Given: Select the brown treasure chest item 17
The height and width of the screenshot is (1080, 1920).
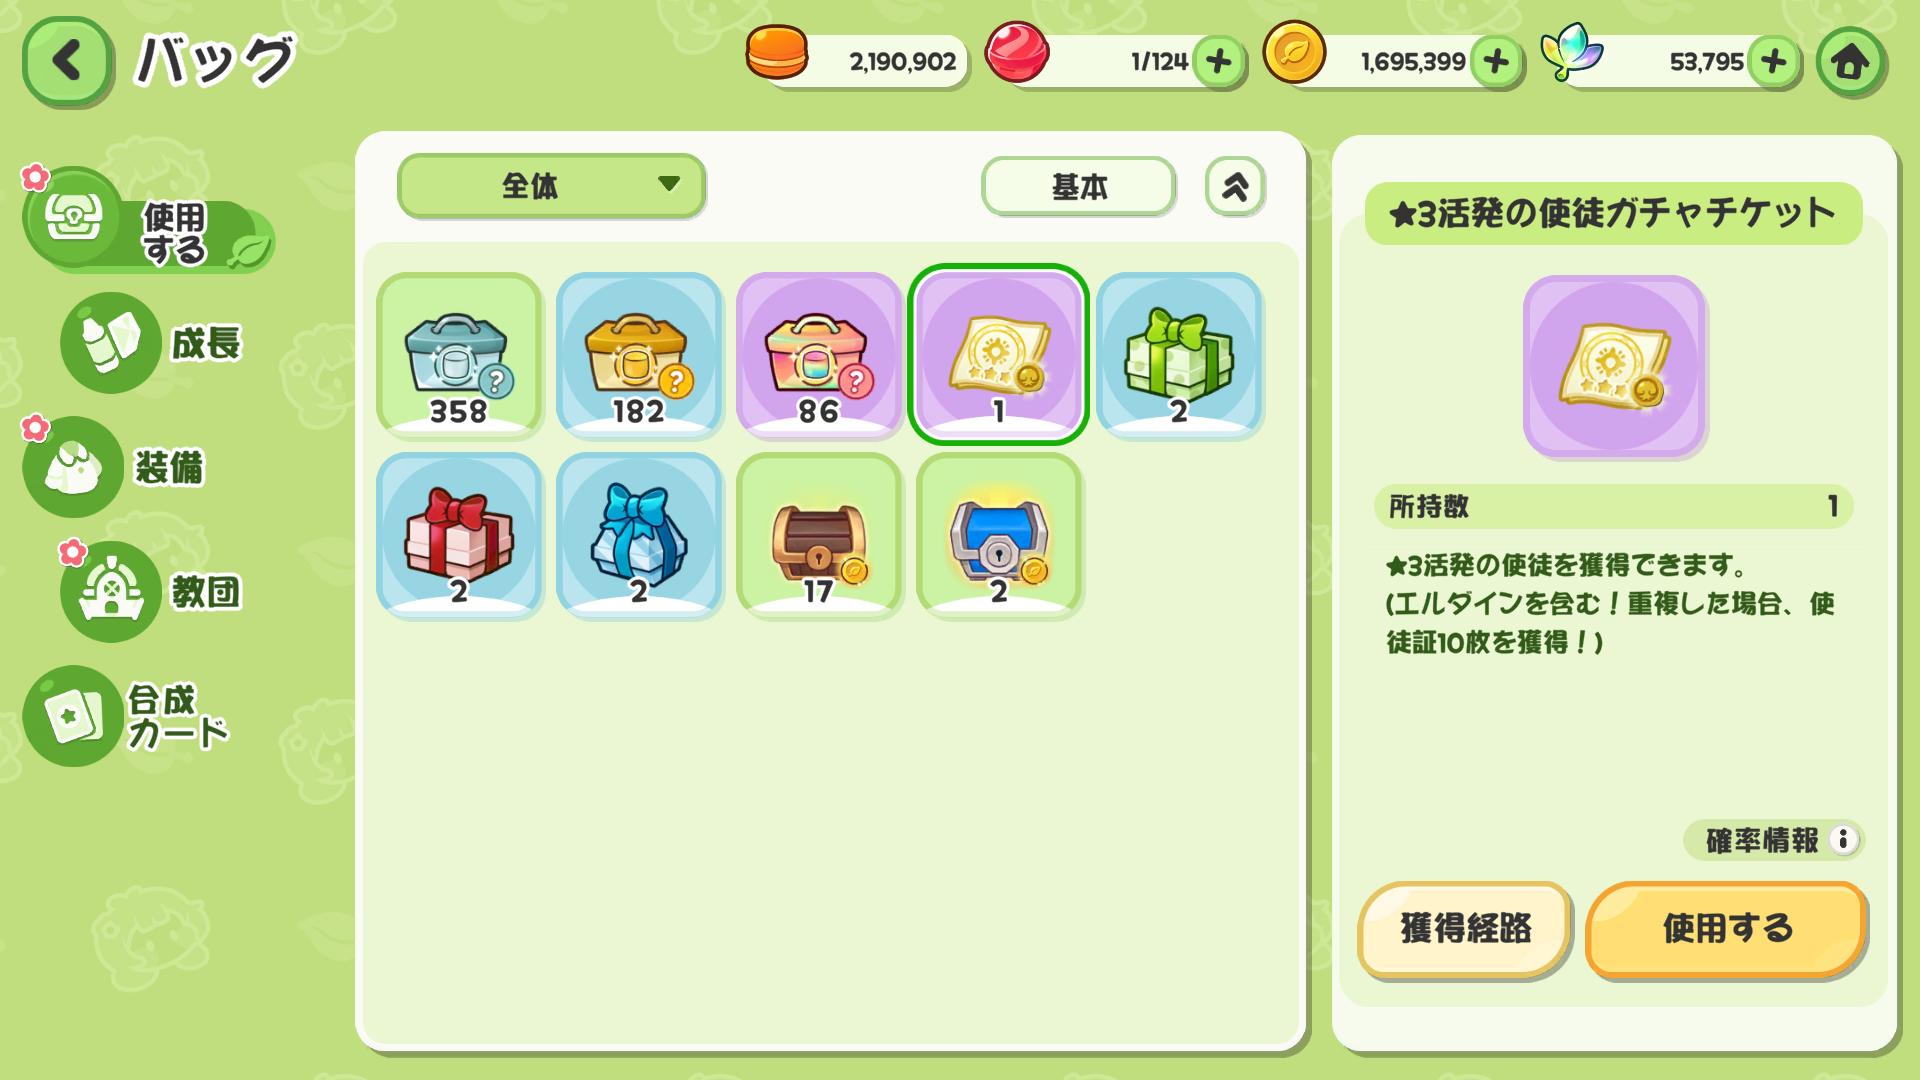Looking at the screenshot, I should 819,535.
